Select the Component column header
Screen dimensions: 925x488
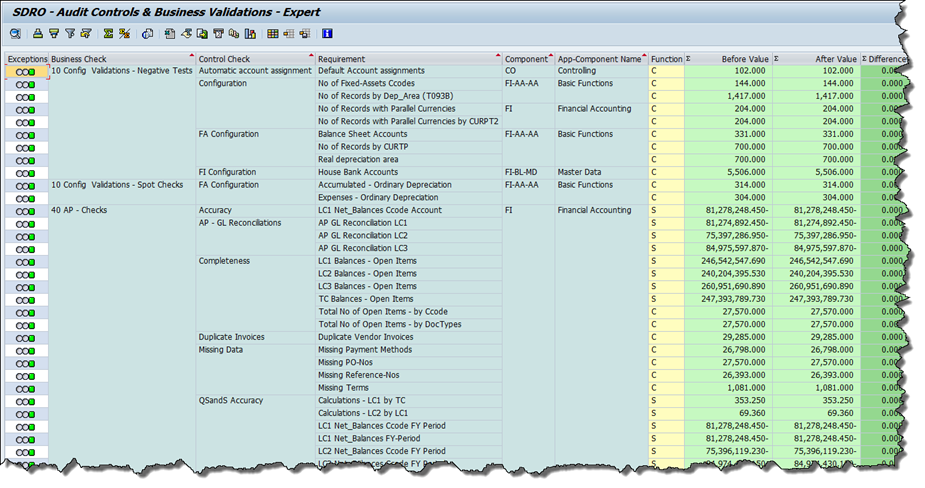point(529,59)
